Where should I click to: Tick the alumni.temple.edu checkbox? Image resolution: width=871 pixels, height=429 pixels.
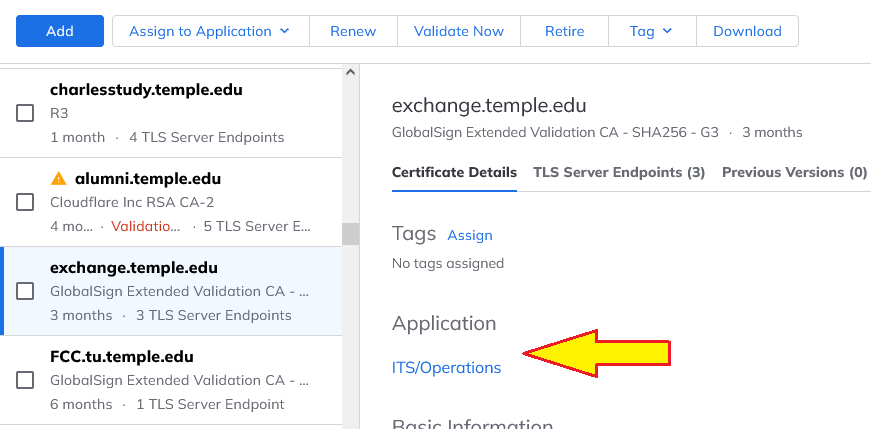[x=25, y=202]
